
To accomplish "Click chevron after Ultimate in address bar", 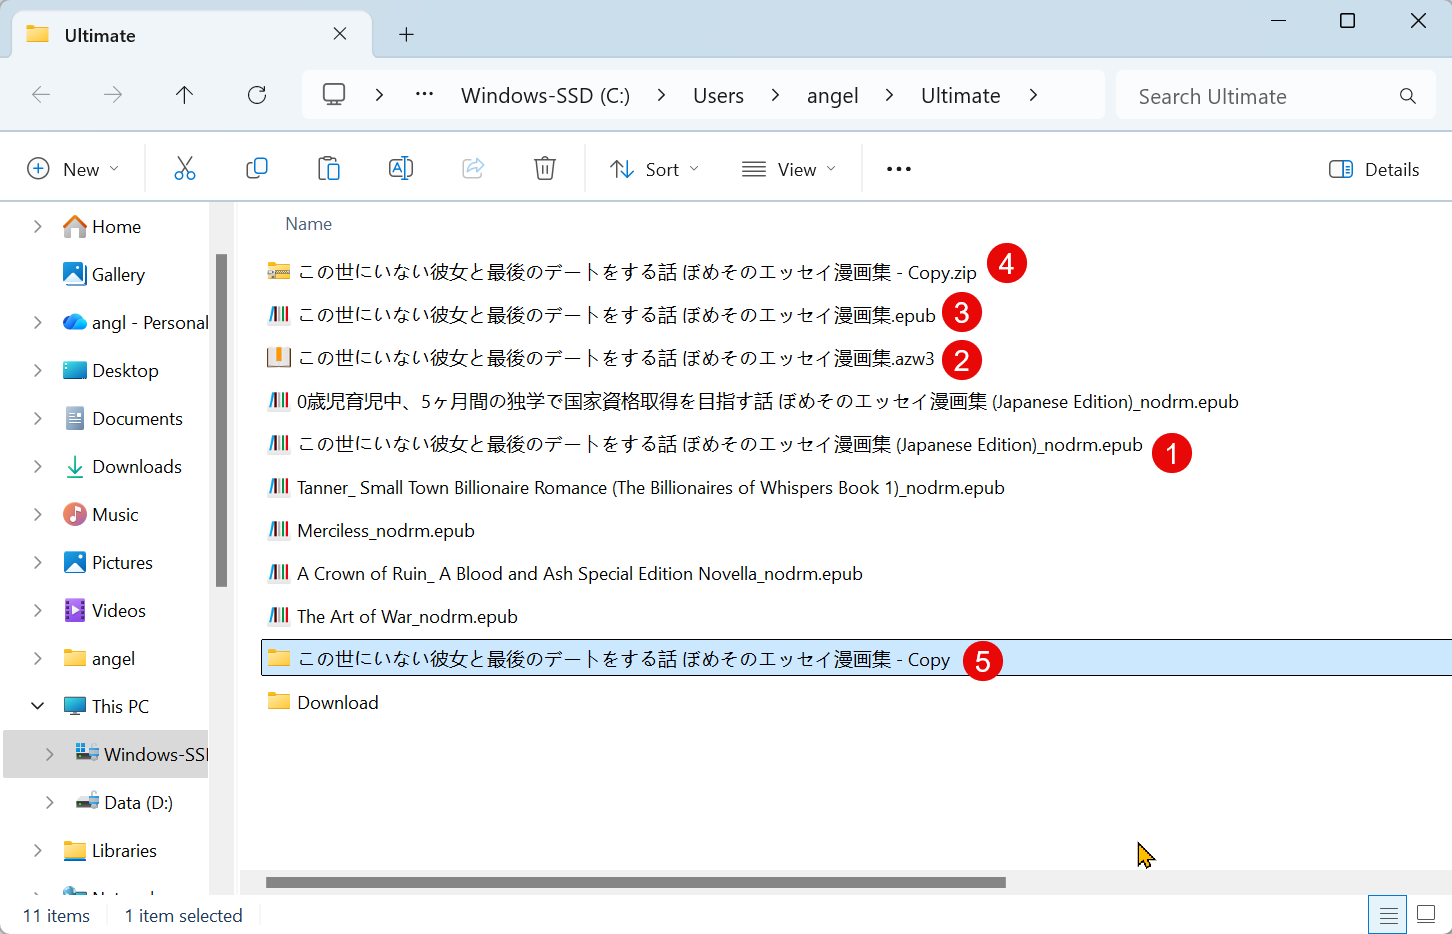I will (x=1033, y=95).
